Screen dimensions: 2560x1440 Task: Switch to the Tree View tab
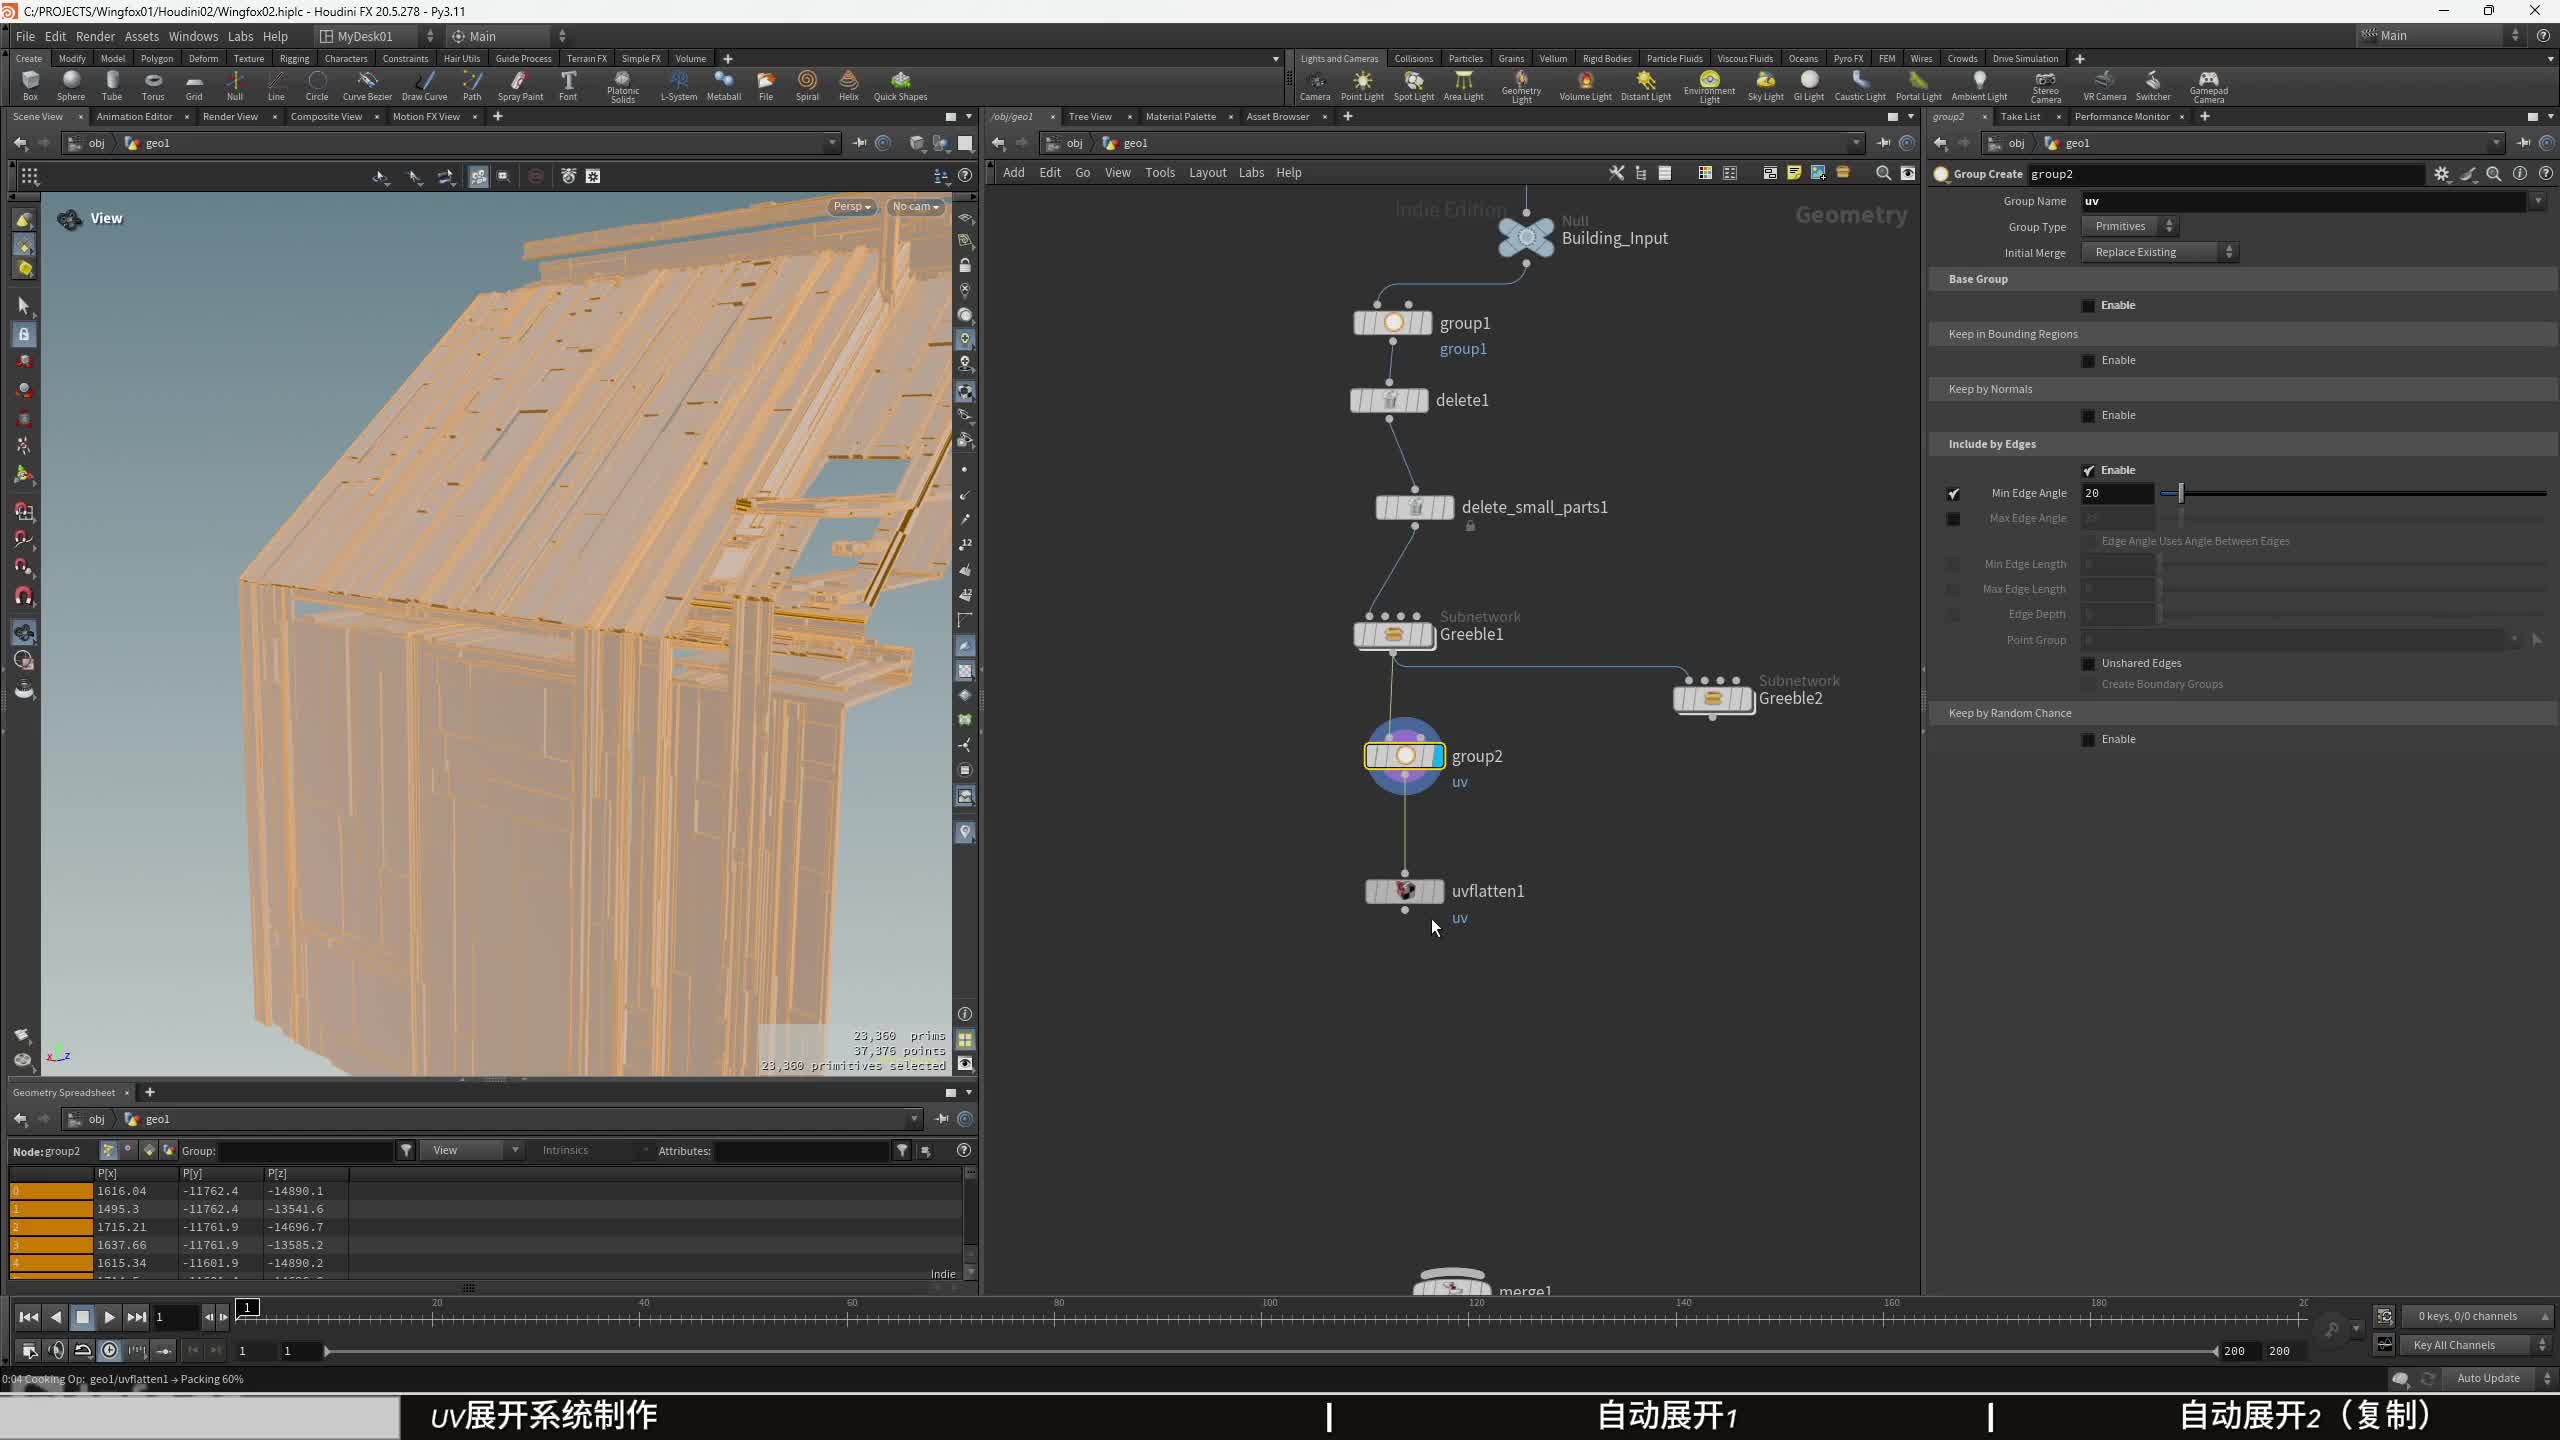tap(1090, 117)
